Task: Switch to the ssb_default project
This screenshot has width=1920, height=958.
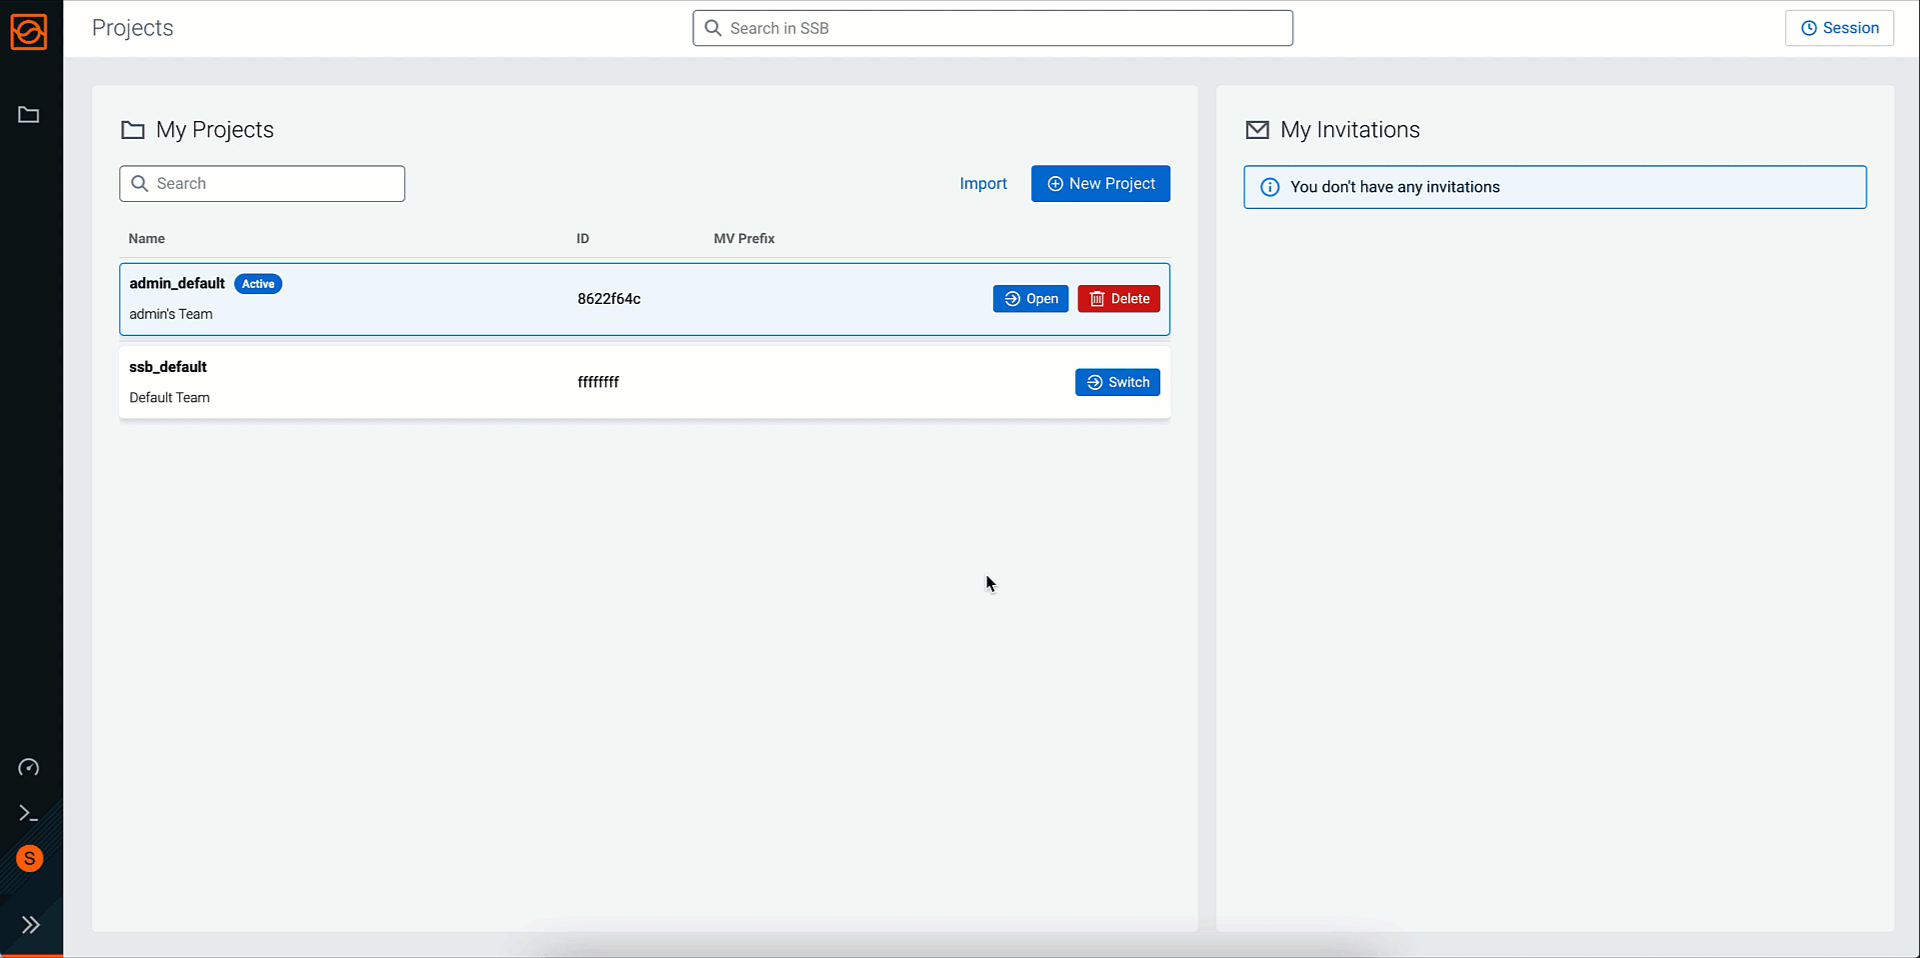Action: (1117, 382)
